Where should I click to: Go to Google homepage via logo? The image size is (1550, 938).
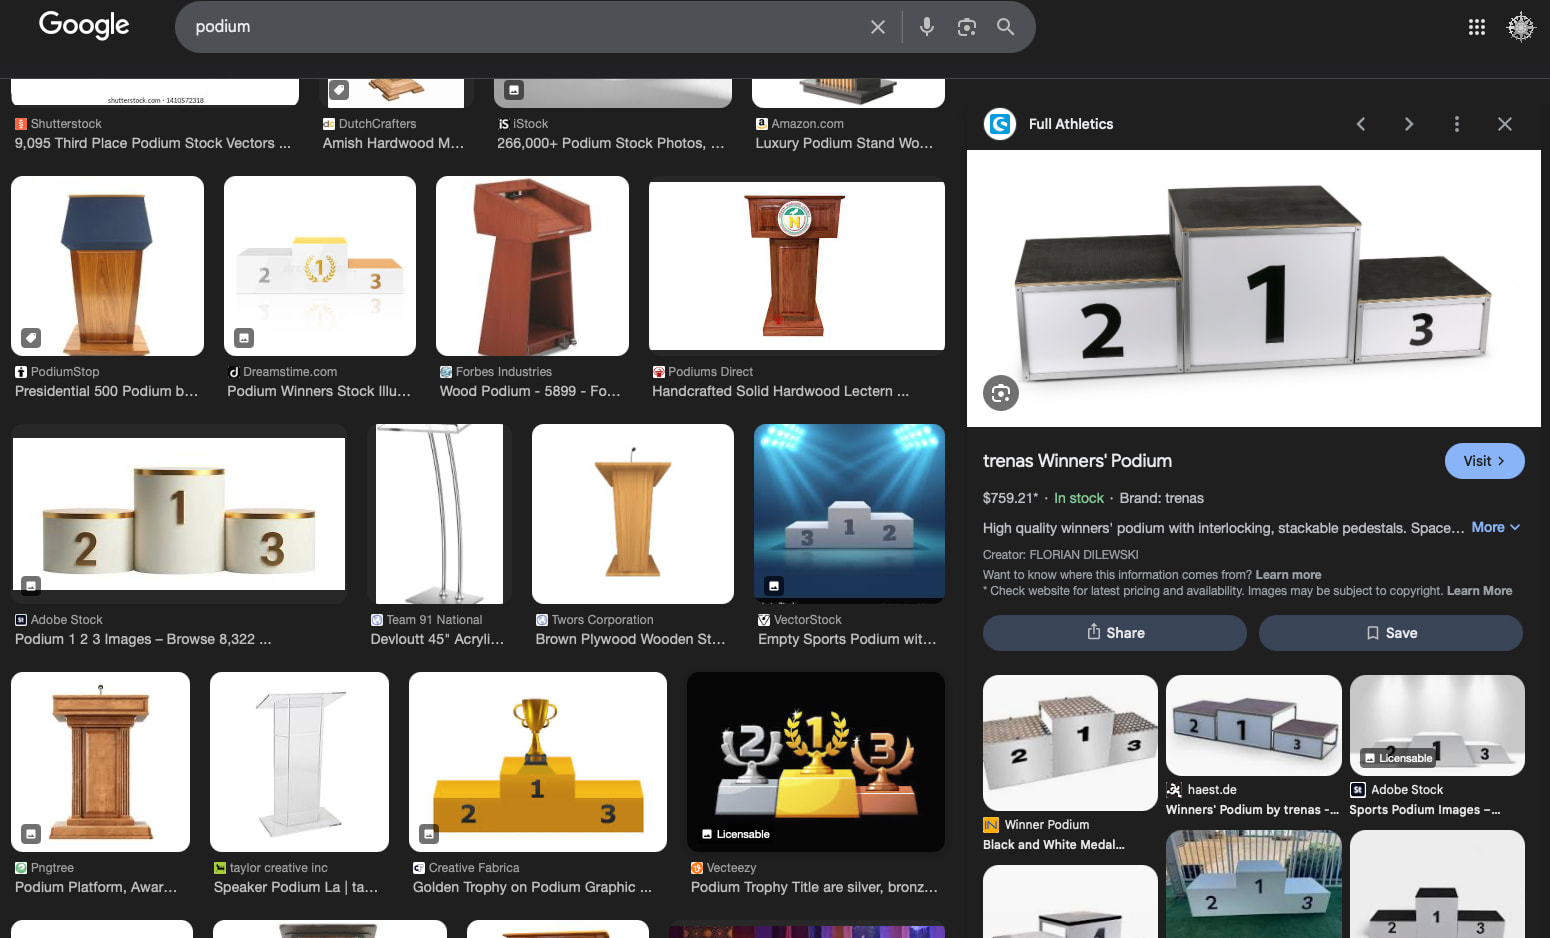tap(84, 25)
